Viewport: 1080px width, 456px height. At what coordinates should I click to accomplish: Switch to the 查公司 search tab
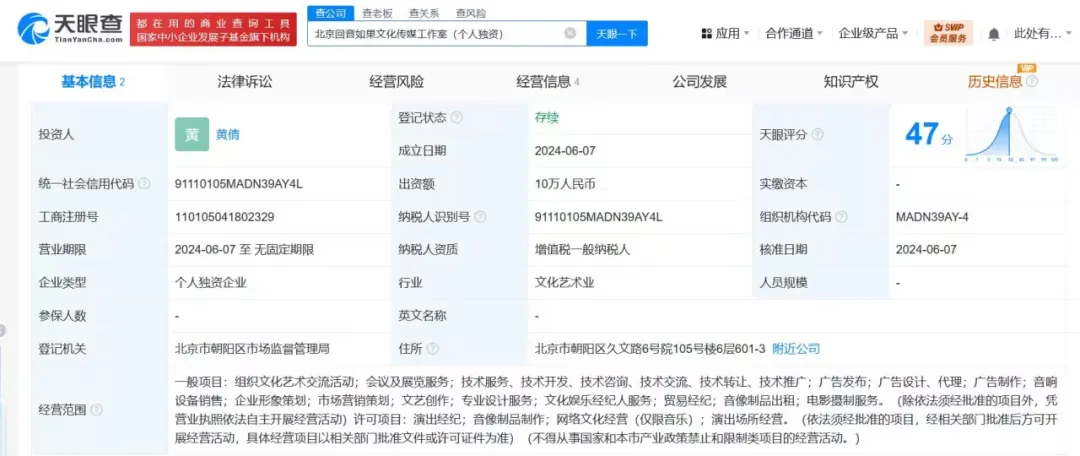[330, 12]
